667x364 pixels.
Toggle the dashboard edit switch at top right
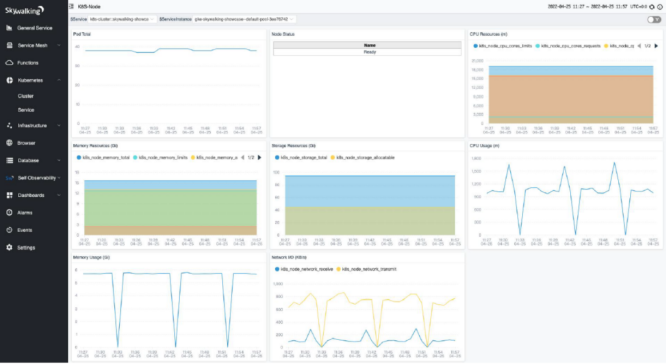pos(654,20)
